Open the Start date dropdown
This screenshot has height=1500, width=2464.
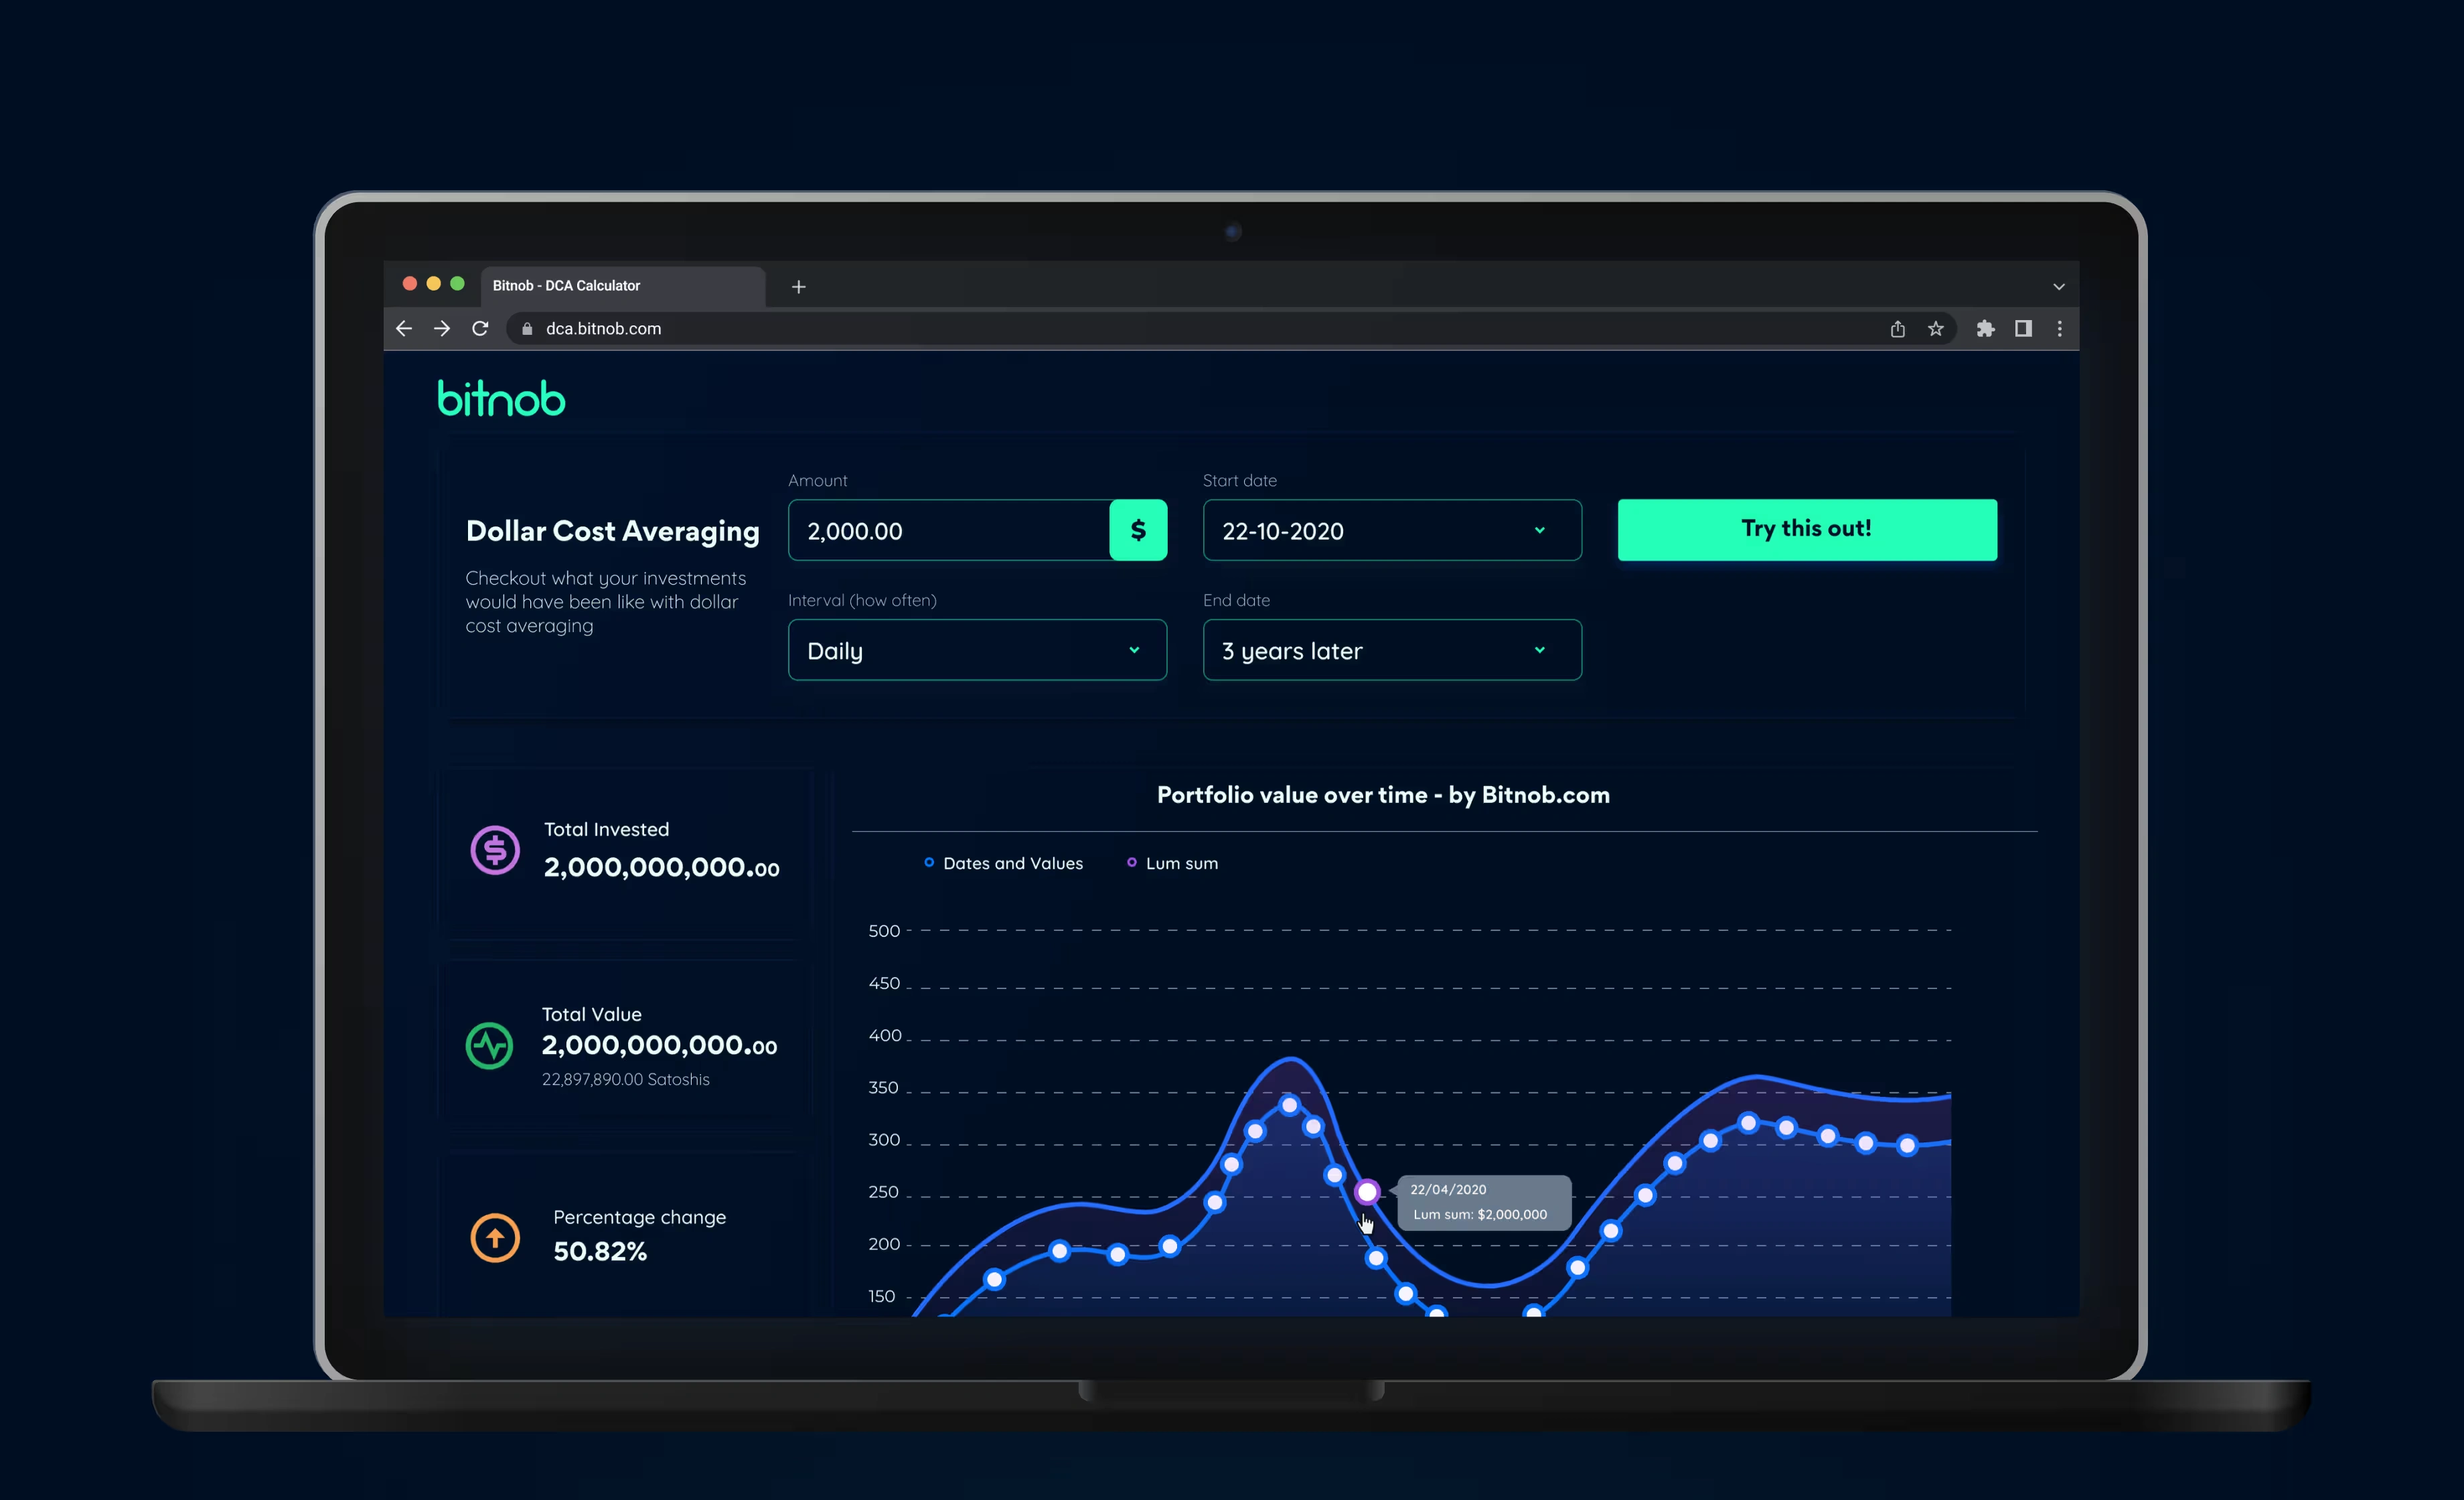pyautogui.click(x=1391, y=530)
